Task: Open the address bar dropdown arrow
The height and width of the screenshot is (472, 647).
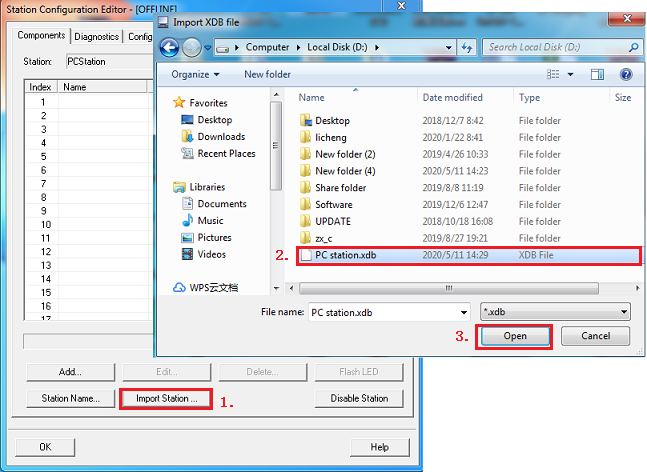Action: tap(448, 47)
